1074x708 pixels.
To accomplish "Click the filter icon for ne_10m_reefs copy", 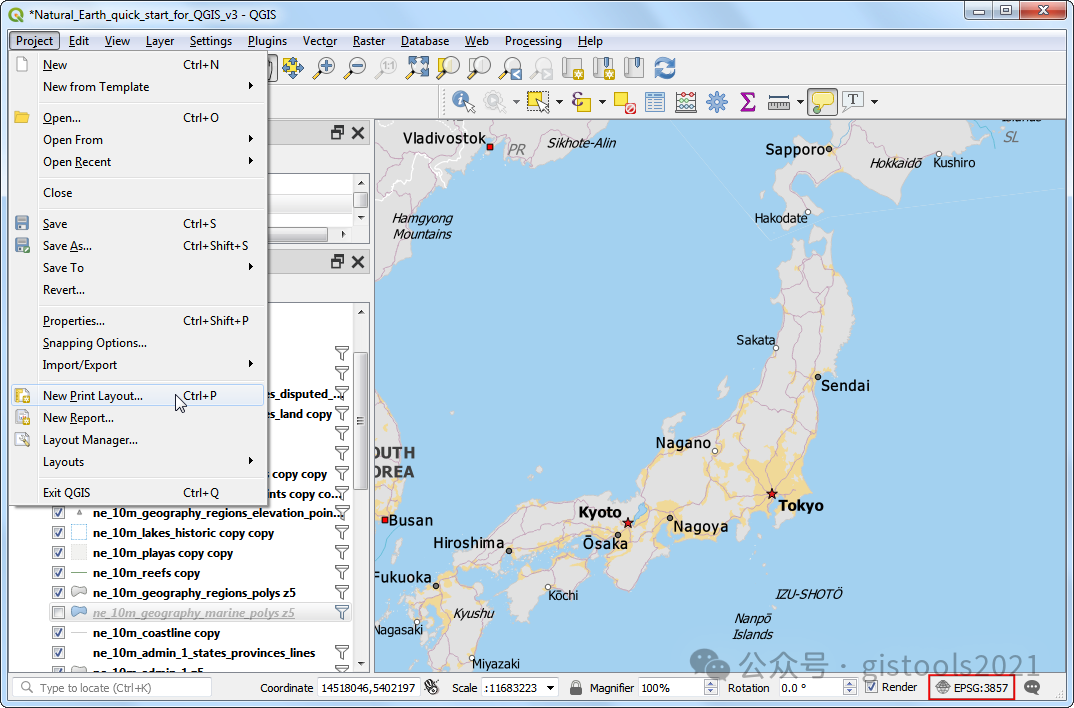I will pyautogui.click(x=342, y=572).
